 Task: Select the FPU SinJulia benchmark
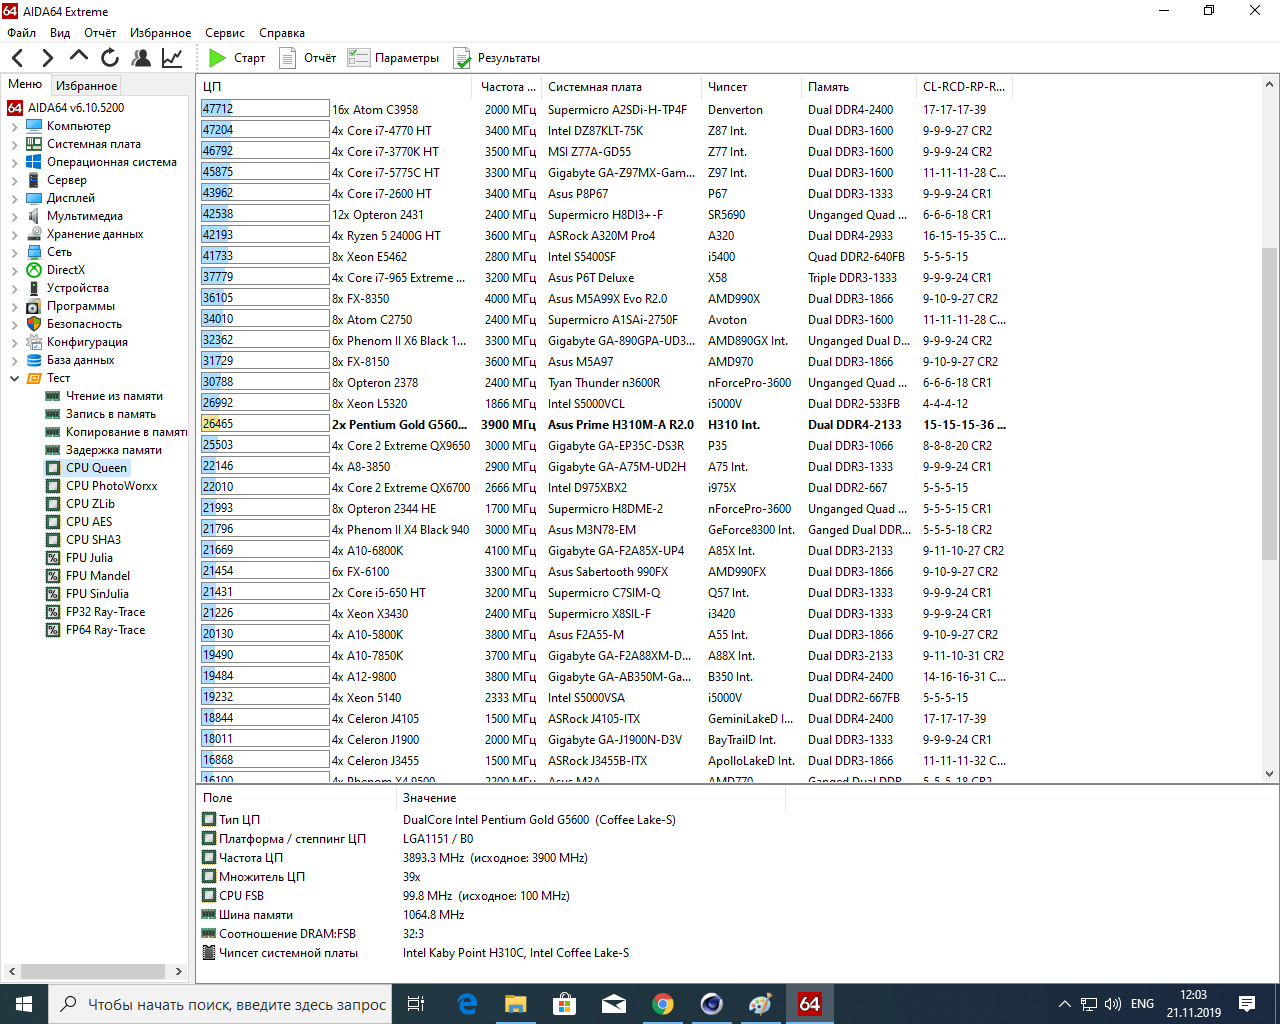(x=97, y=594)
